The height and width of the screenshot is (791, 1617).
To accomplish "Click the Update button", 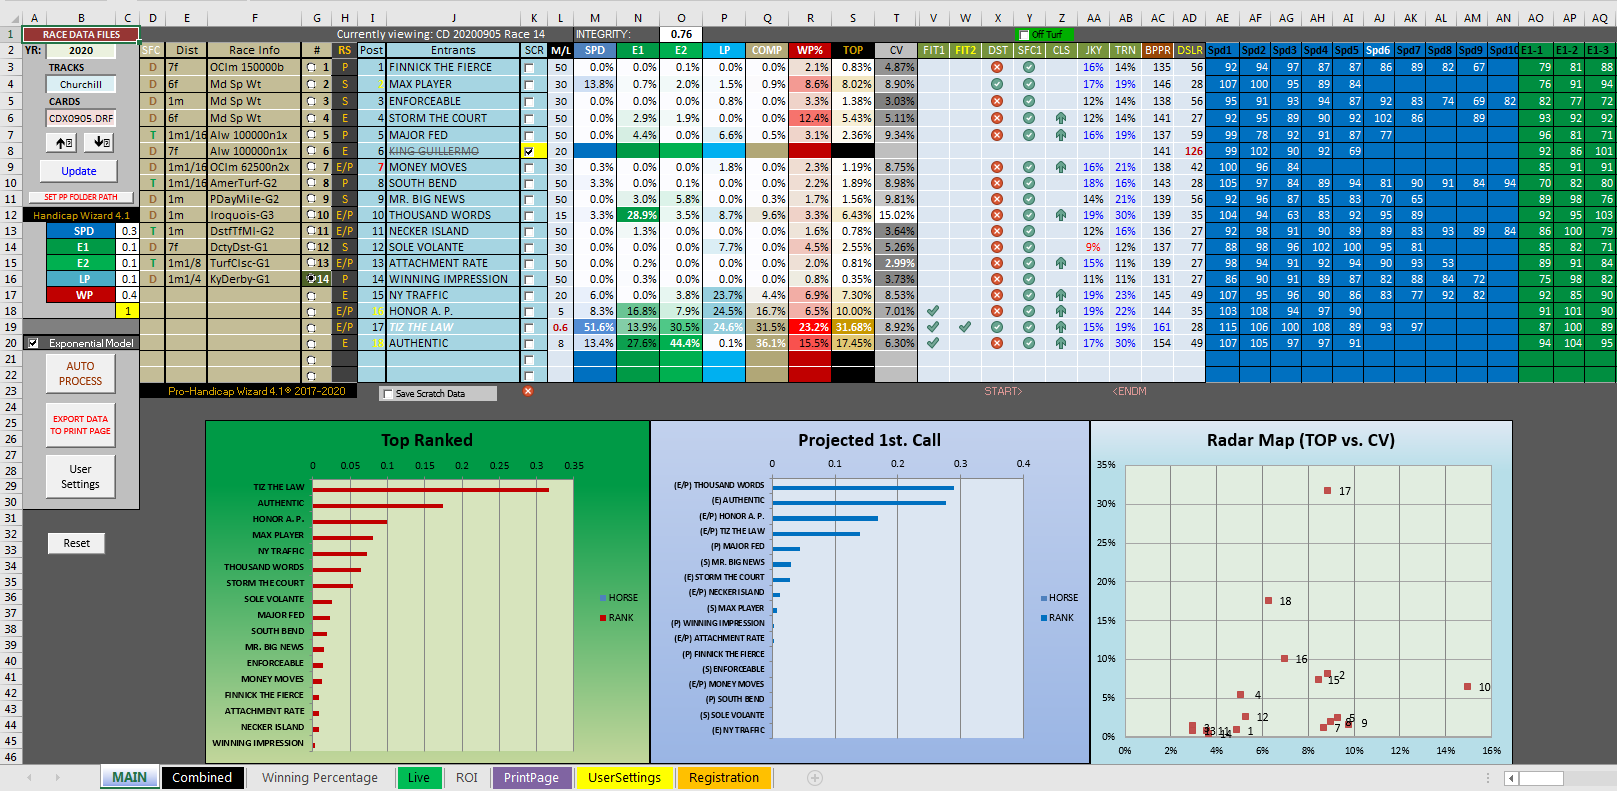I will click(79, 171).
